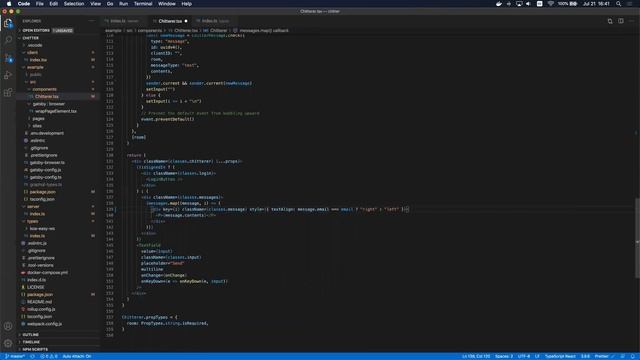
Task: Open notifications bell in status bar
Action: pyautogui.click(x=633, y=356)
